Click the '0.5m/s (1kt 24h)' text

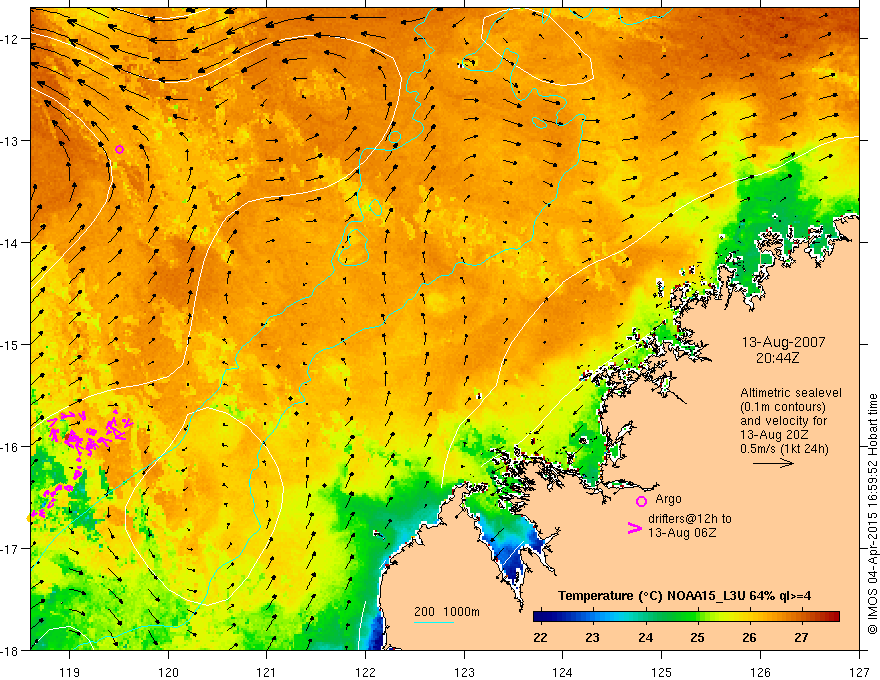(784, 449)
